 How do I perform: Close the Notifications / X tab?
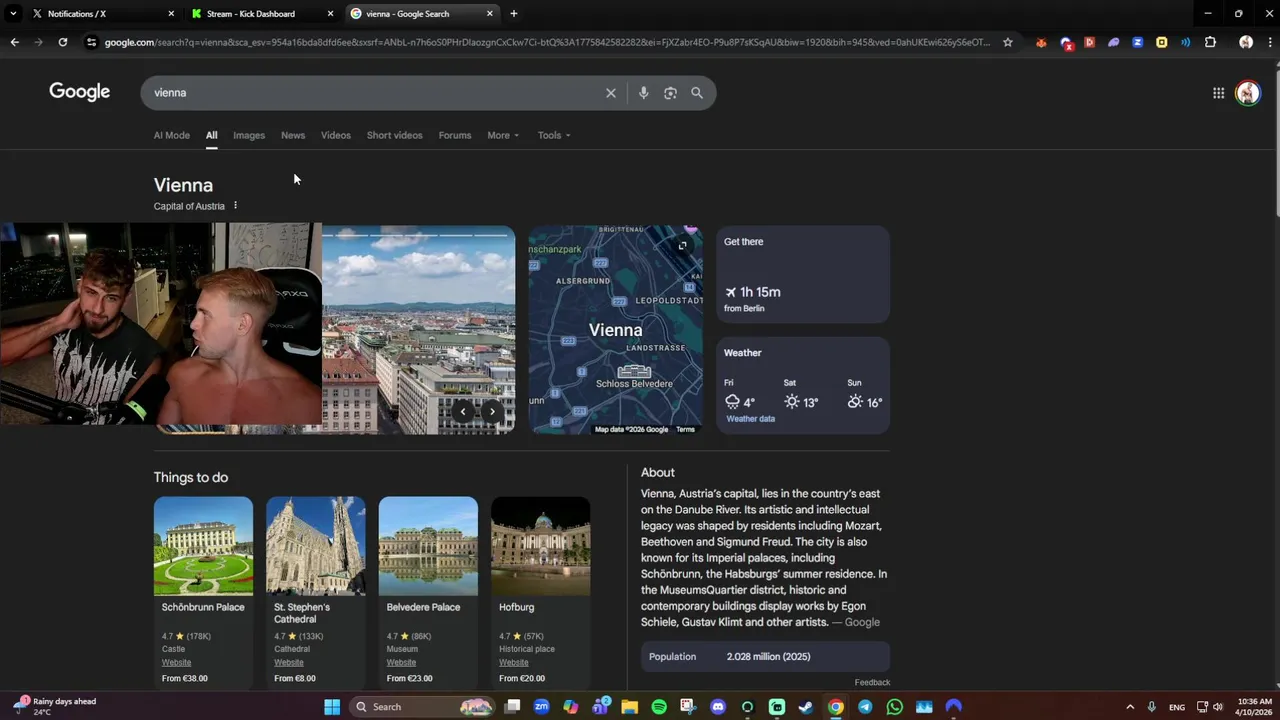(171, 14)
